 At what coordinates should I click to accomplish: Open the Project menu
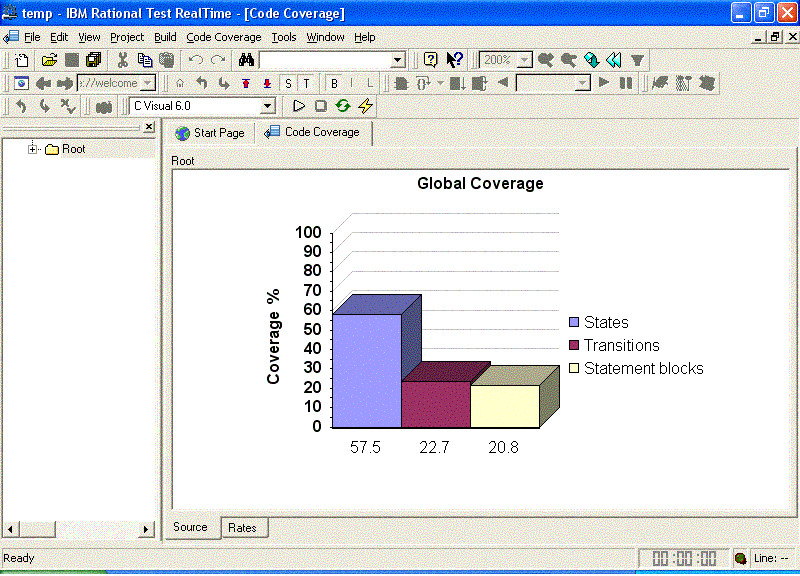127,37
